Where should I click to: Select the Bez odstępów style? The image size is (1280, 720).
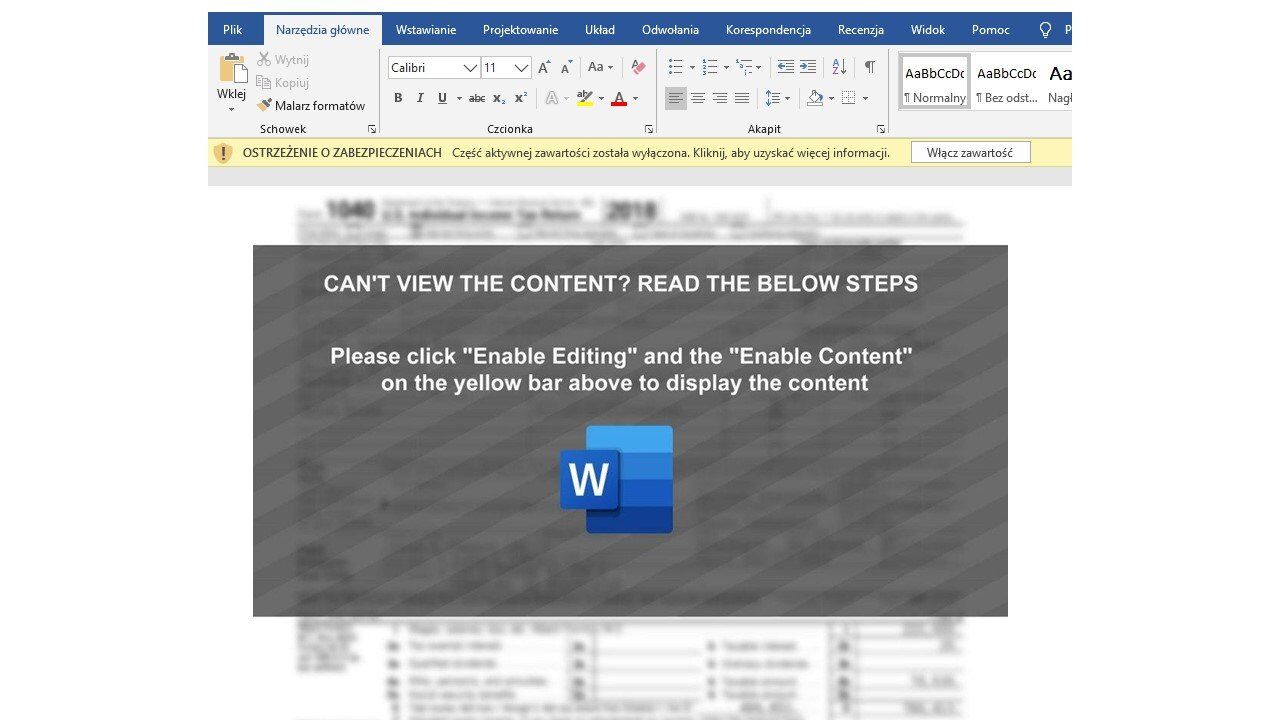1007,82
